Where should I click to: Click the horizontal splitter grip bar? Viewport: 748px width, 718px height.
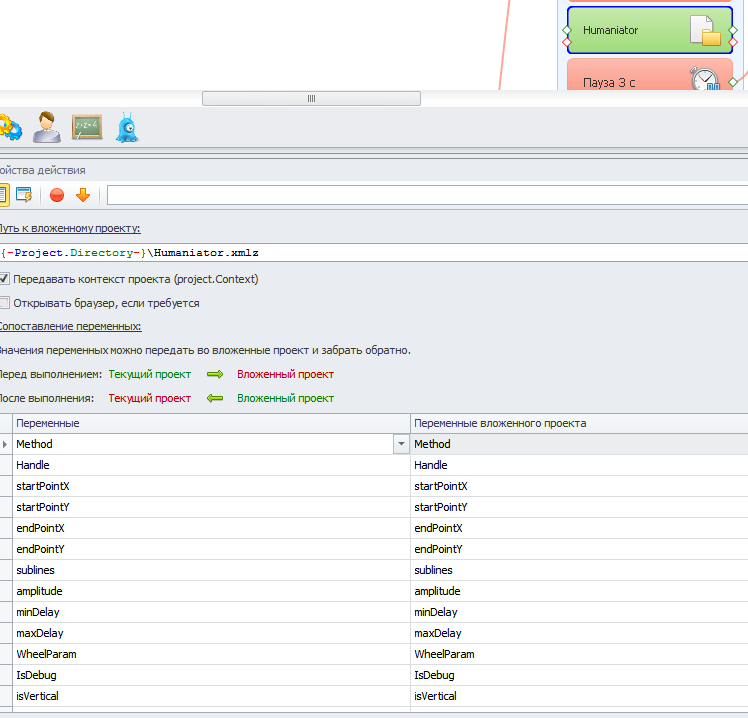pyautogui.click(x=311, y=98)
